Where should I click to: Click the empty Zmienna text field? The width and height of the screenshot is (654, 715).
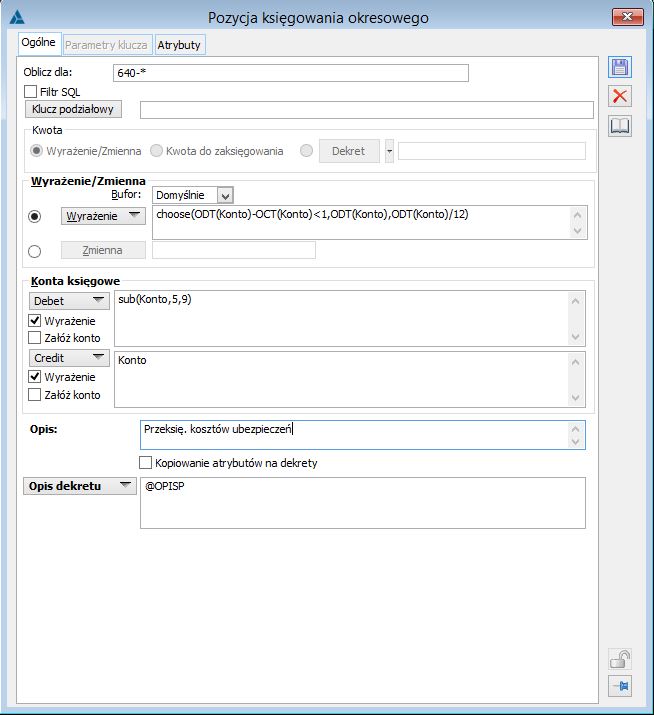coord(234,250)
